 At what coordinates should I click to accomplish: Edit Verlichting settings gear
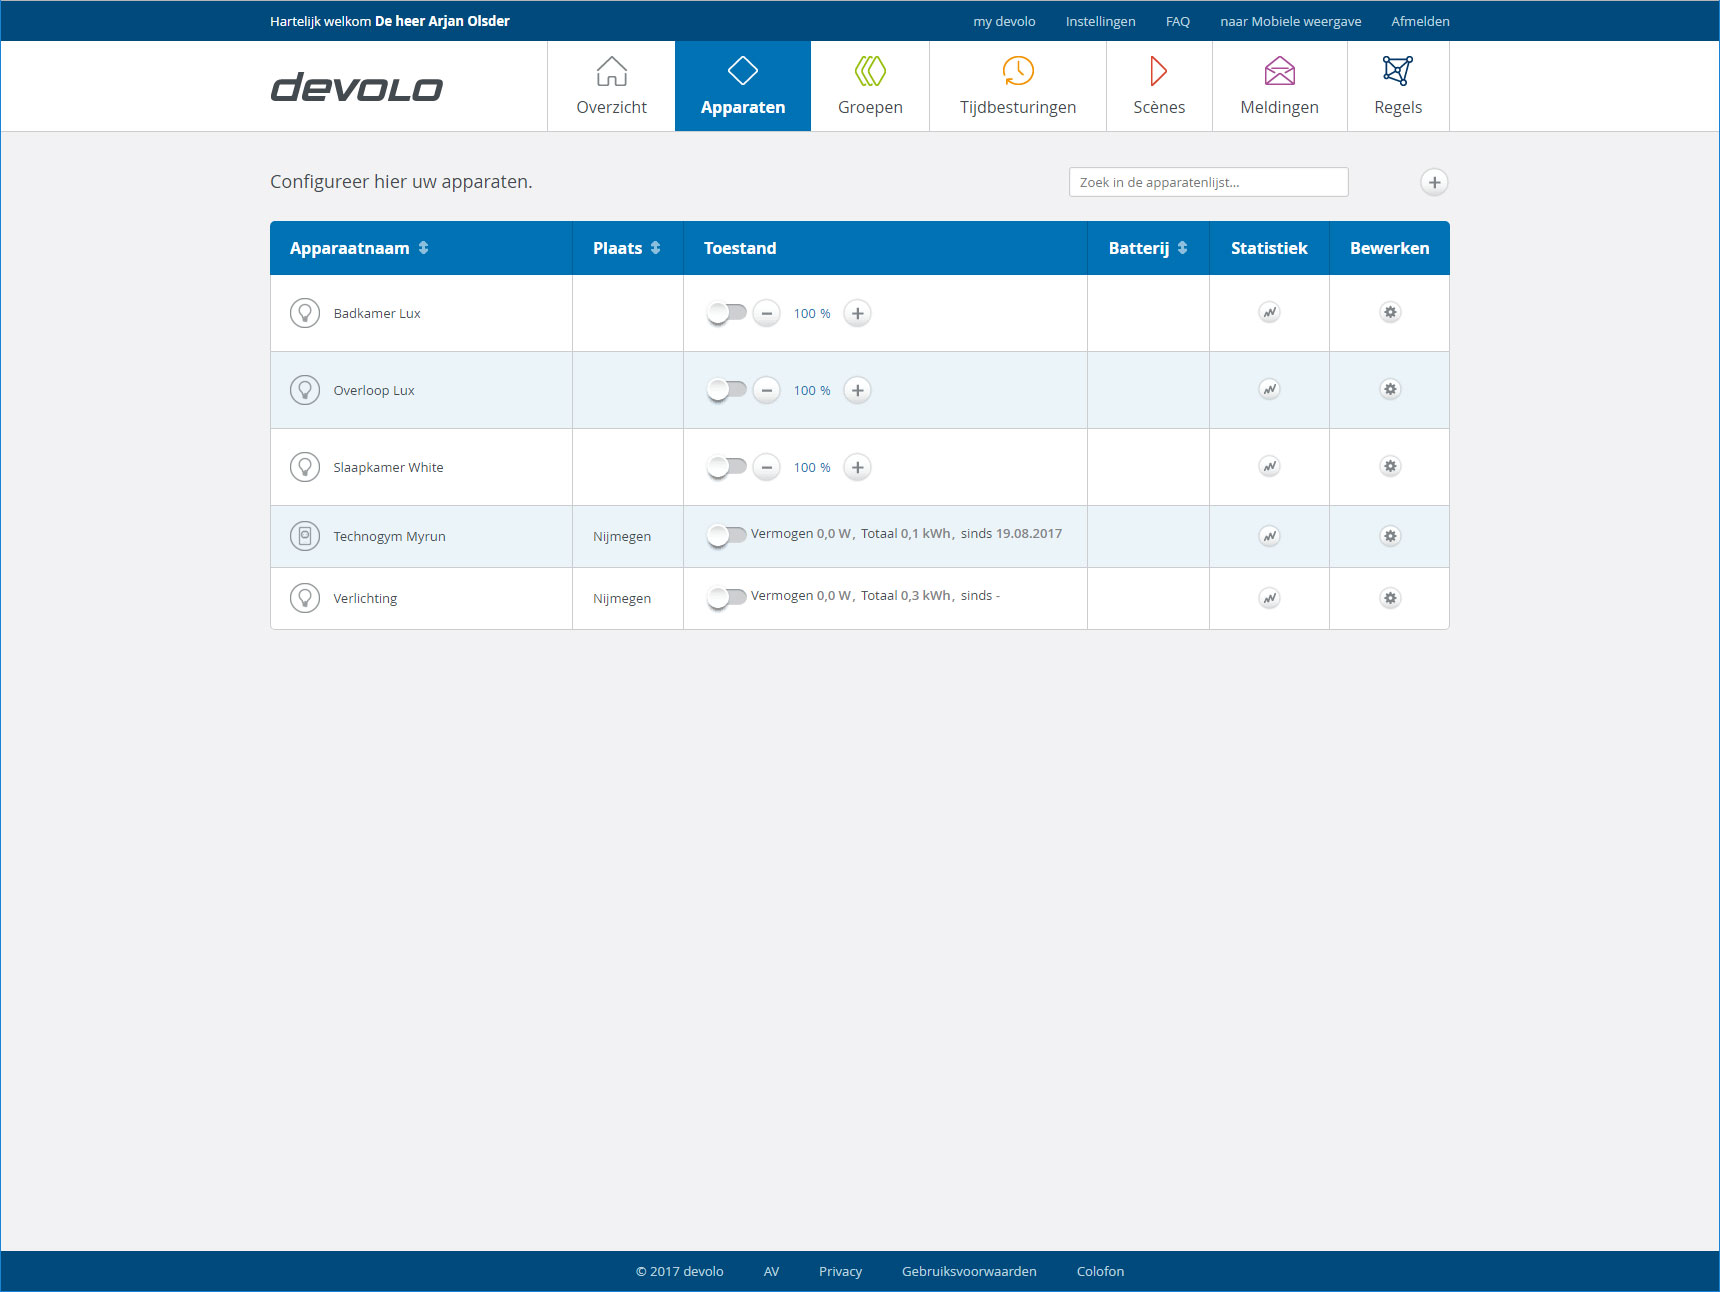[x=1390, y=598]
